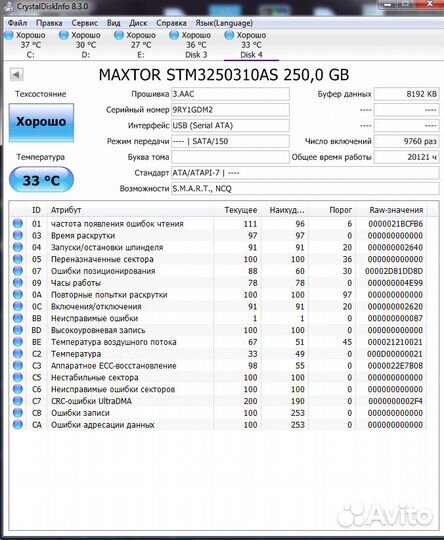Open the Язык(Language) menu

point(224,23)
